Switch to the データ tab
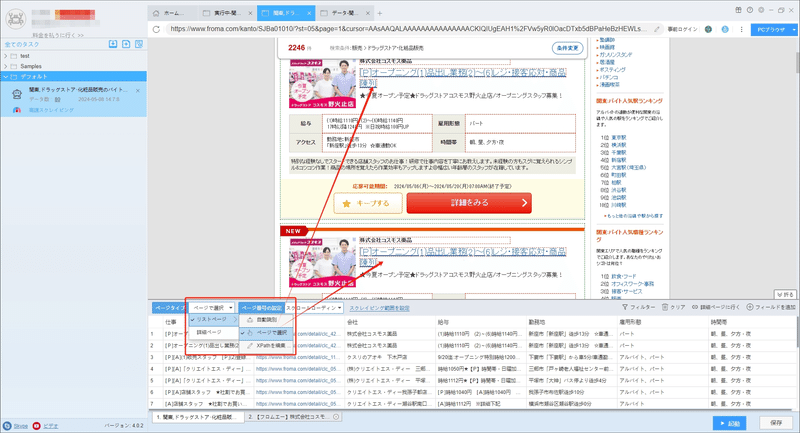Image resolution: width=800 pixels, height=433 pixels. pyautogui.click(x=345, y=13)
